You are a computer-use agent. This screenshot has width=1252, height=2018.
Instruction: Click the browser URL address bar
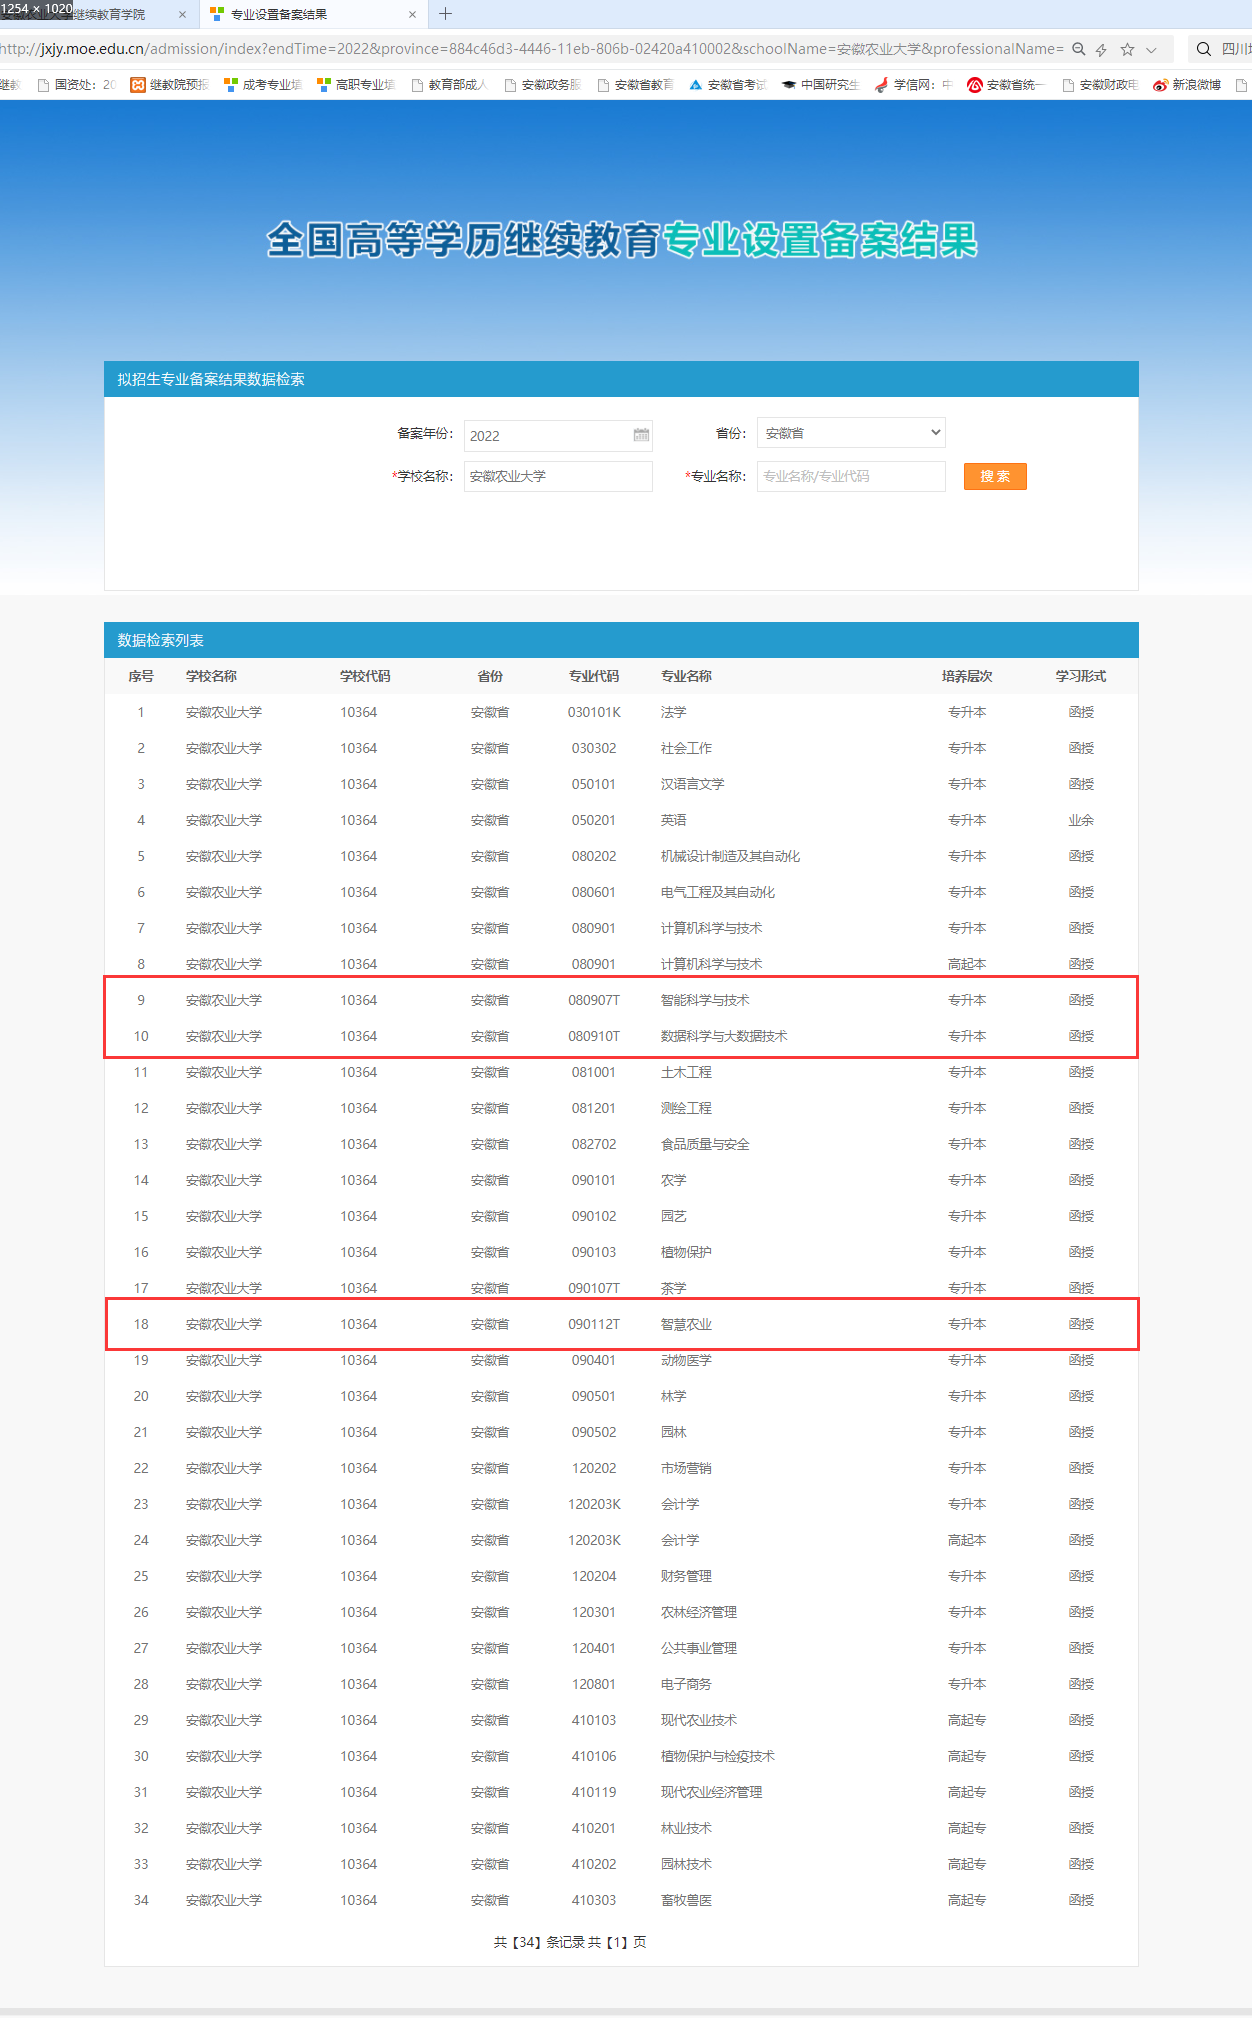point(530,49)
